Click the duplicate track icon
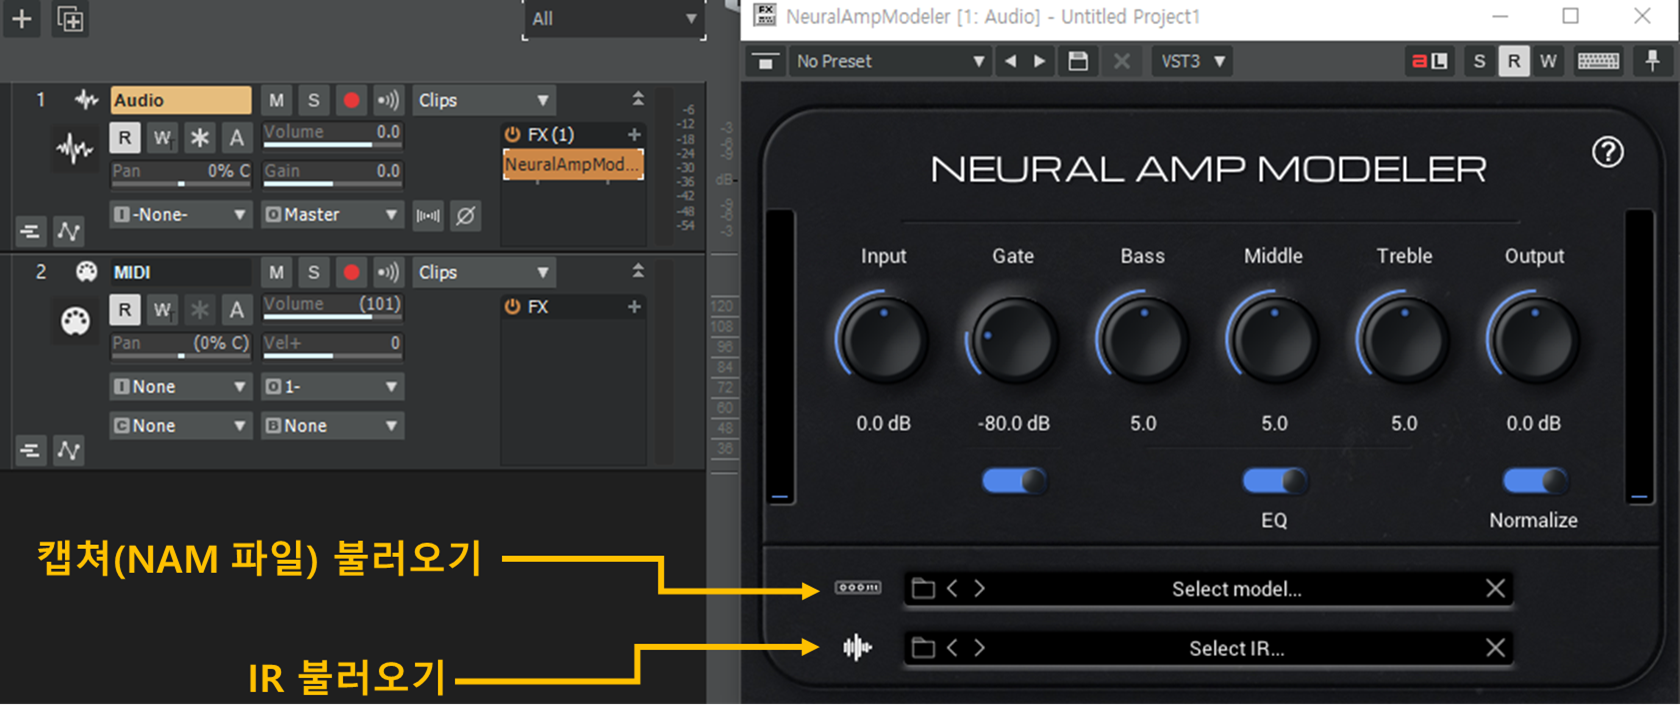This screenshot has width=1680, height=723. click(70, 18)
